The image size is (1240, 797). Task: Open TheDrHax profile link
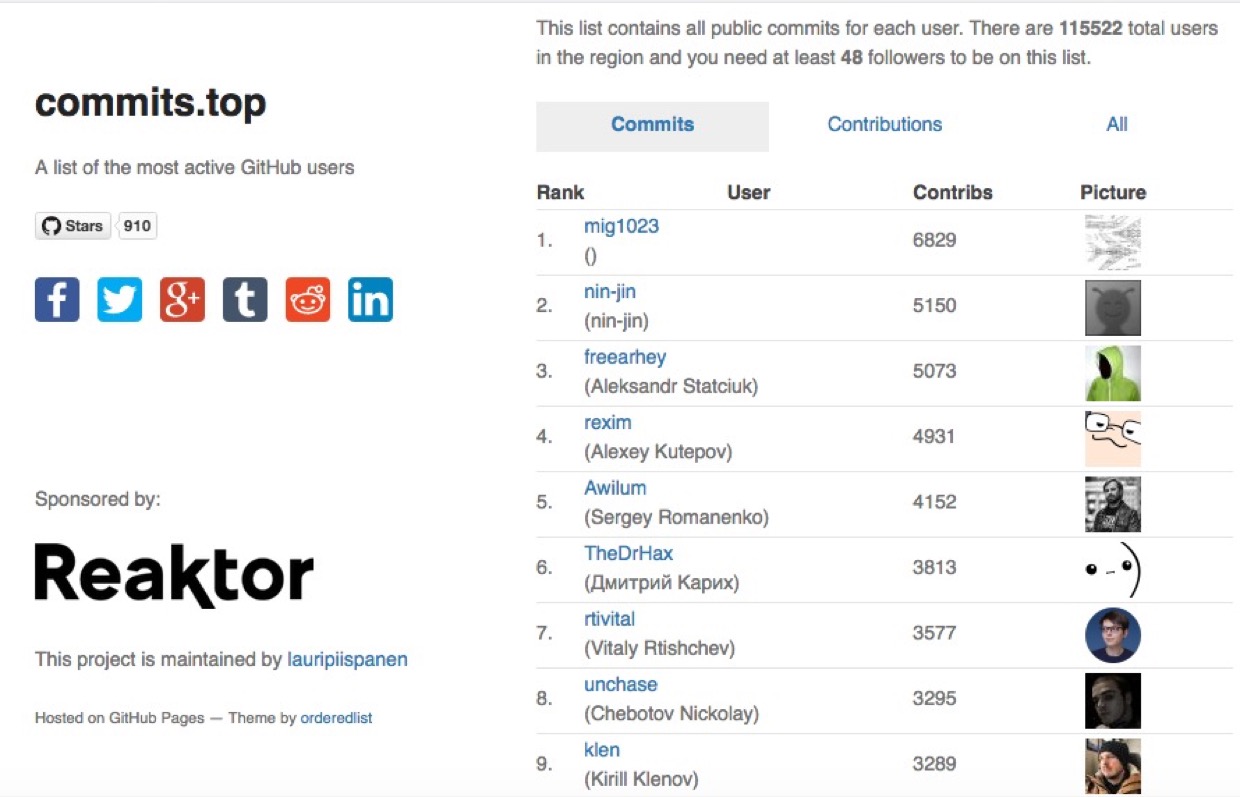click(x=629, y=553)
